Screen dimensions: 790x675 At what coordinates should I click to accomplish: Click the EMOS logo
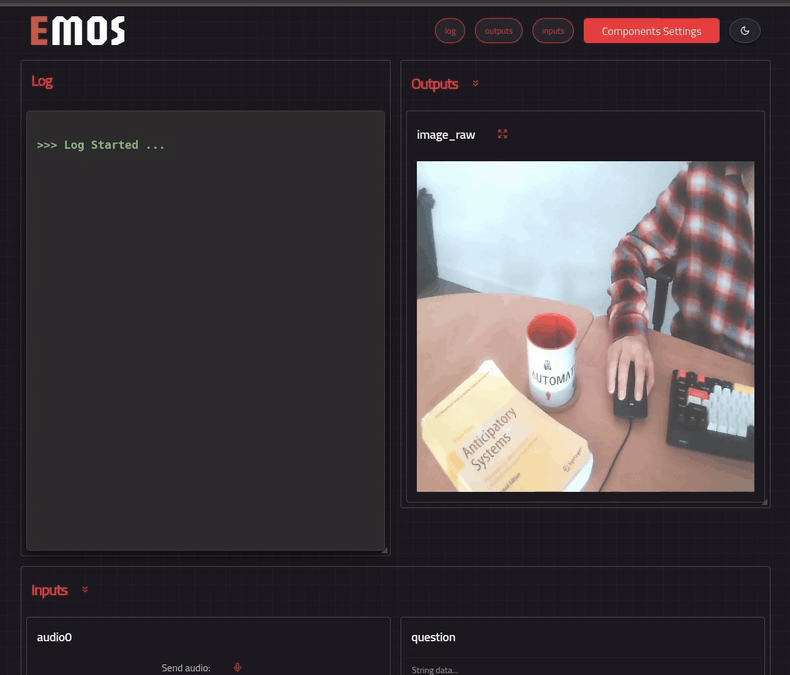coord(78,31)
